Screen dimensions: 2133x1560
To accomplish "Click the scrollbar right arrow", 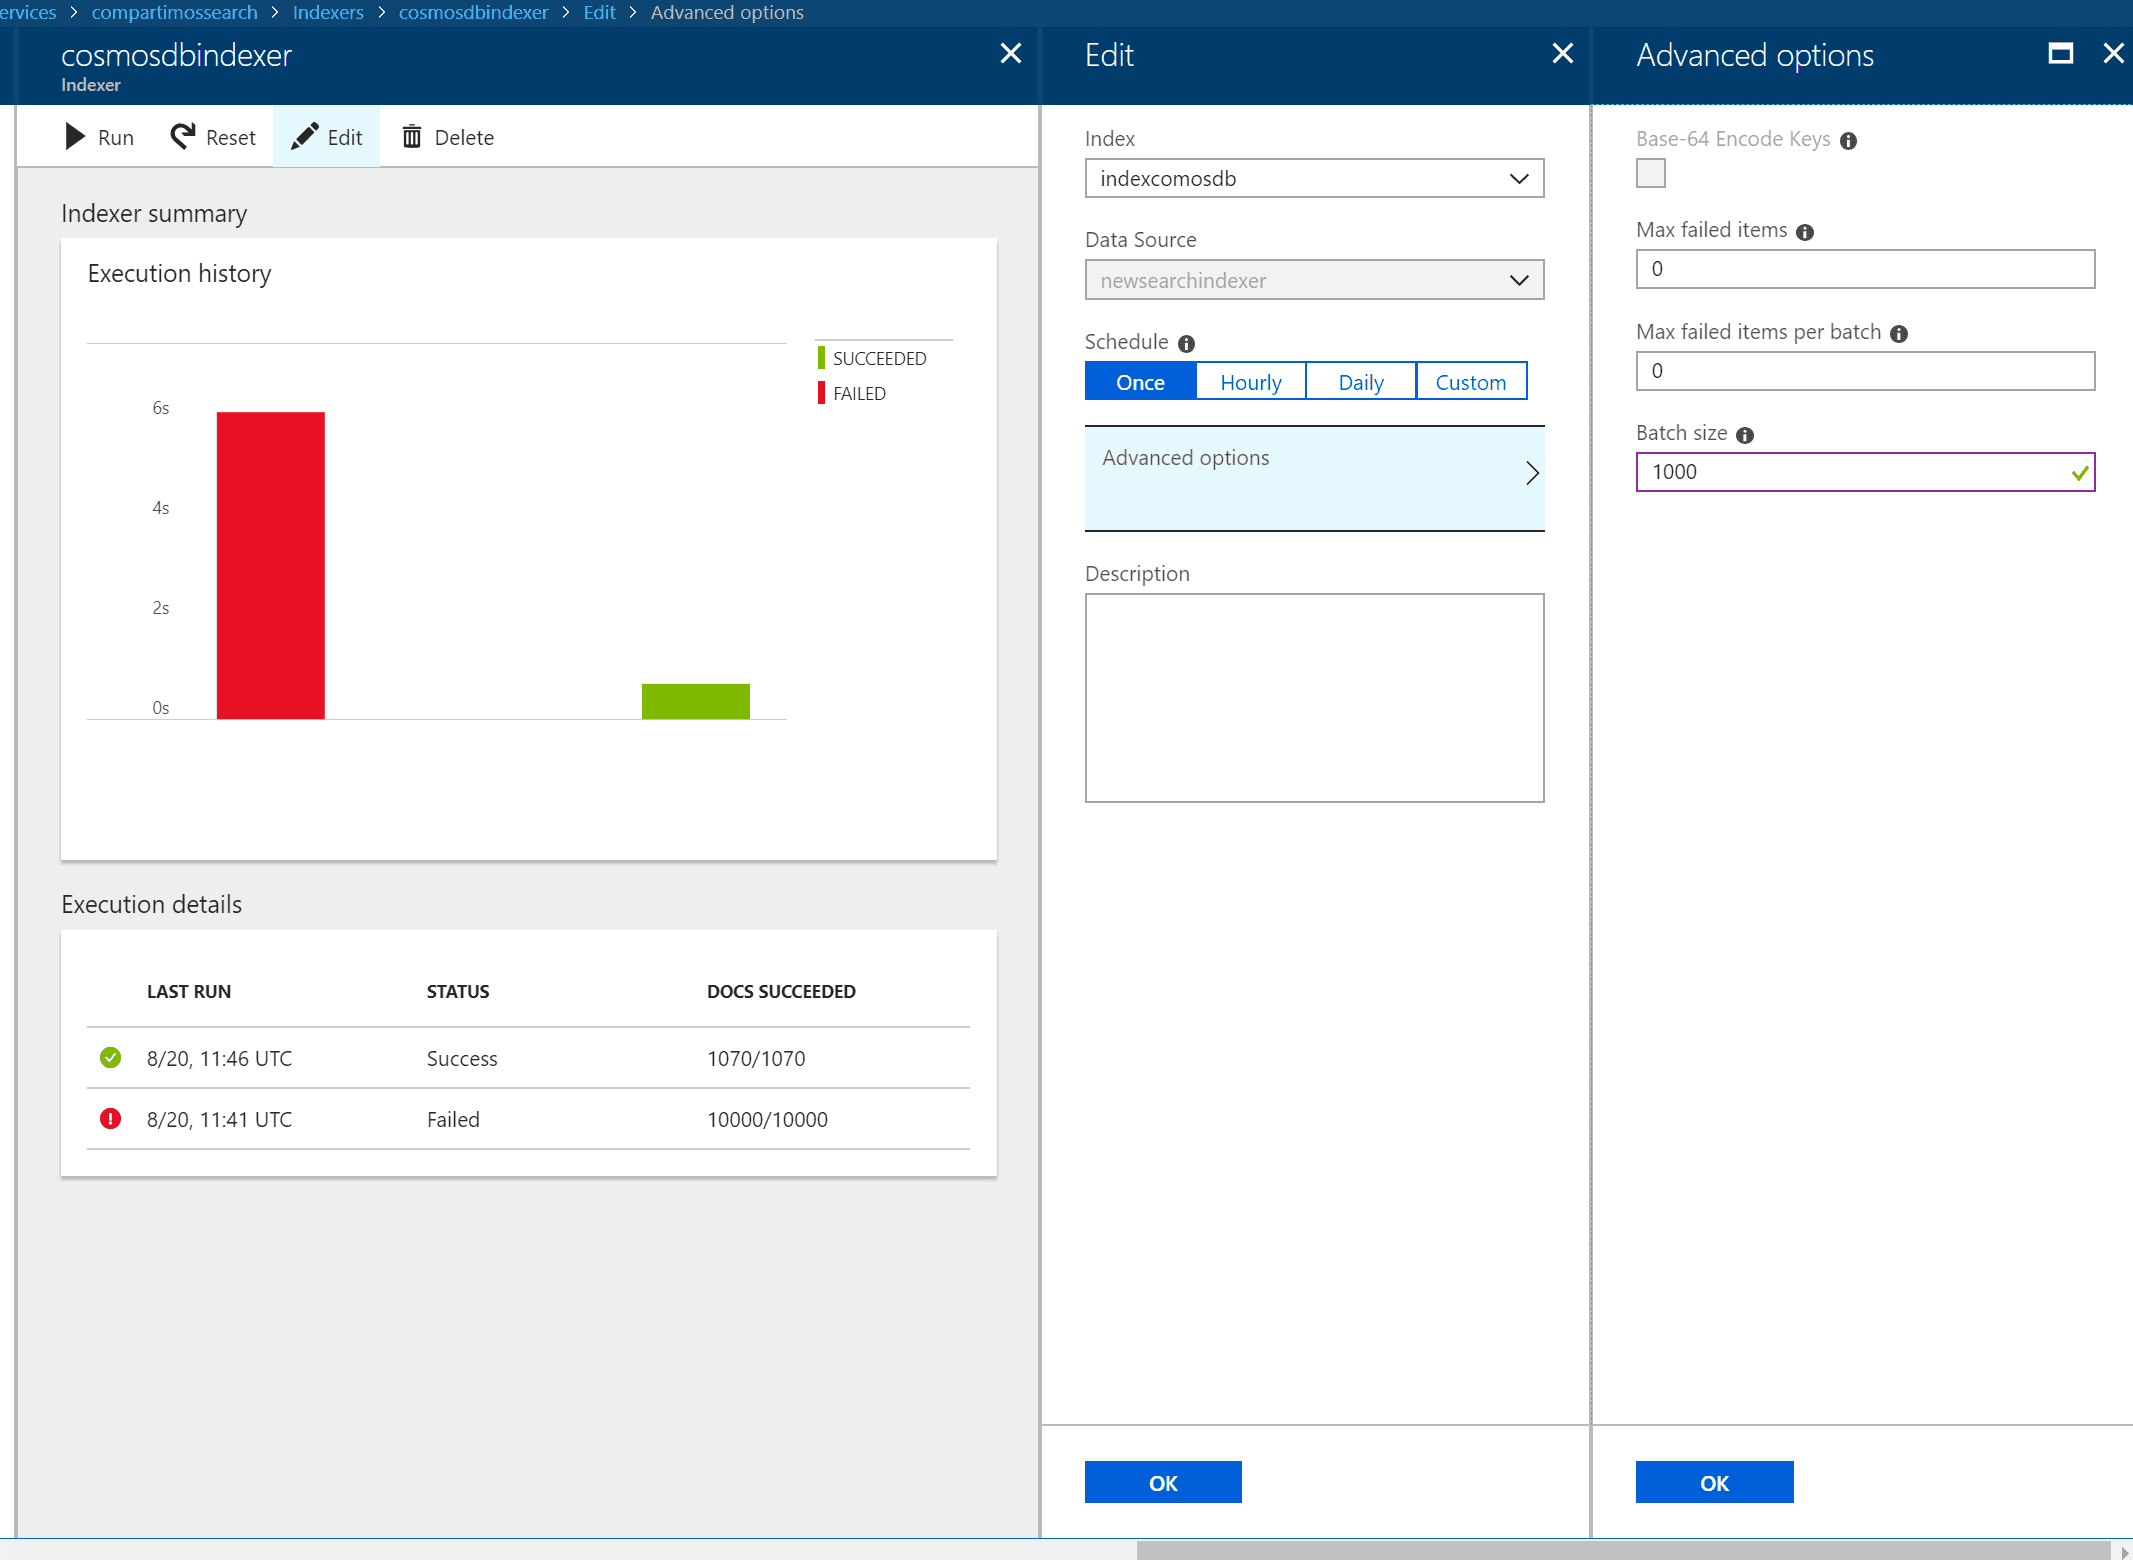I will coord(2124,1551).
